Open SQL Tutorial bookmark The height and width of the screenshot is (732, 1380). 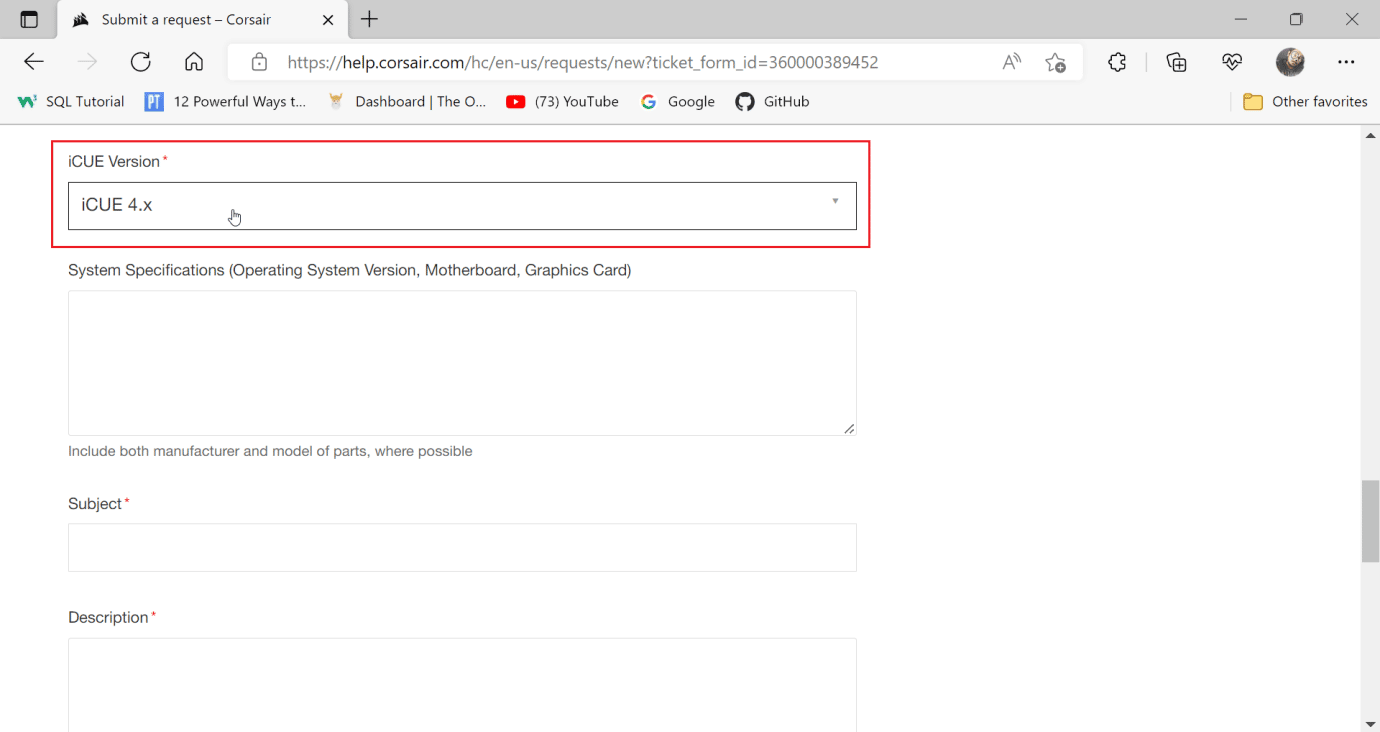coord(71,101)
